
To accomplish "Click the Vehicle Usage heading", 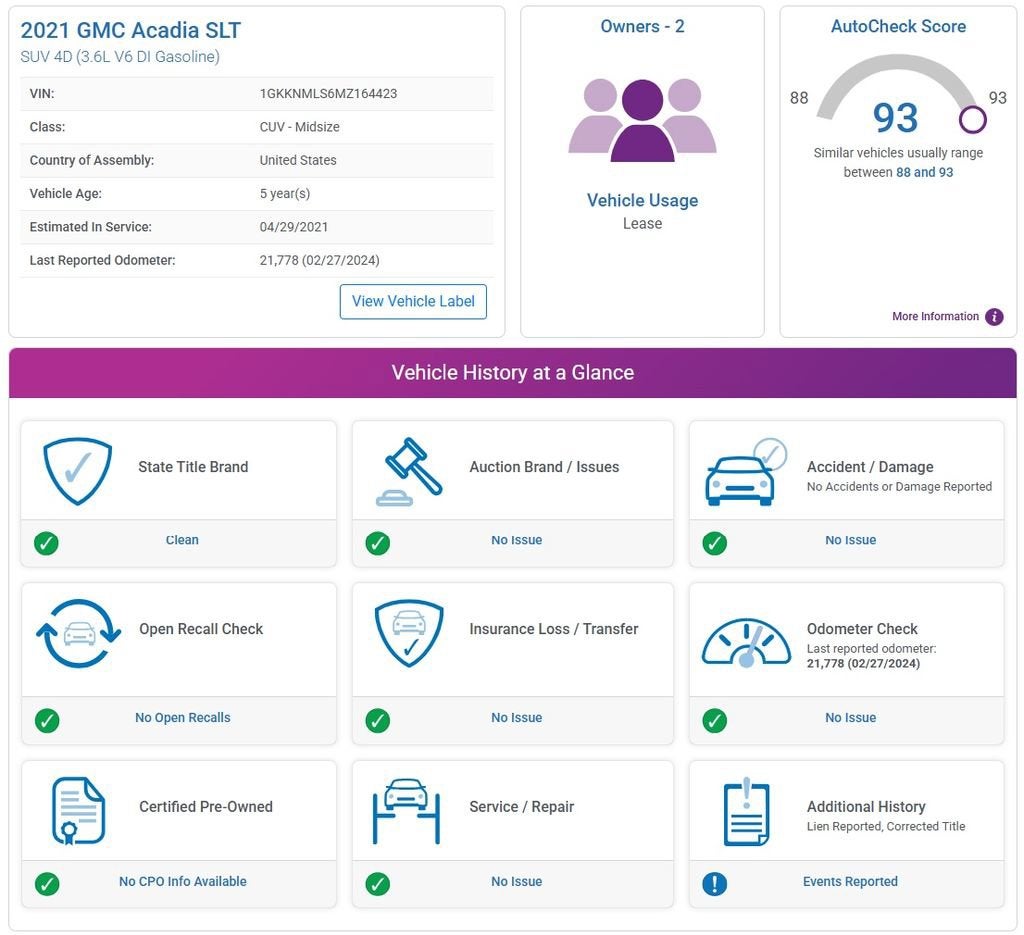I will click(x=642, y=200).
